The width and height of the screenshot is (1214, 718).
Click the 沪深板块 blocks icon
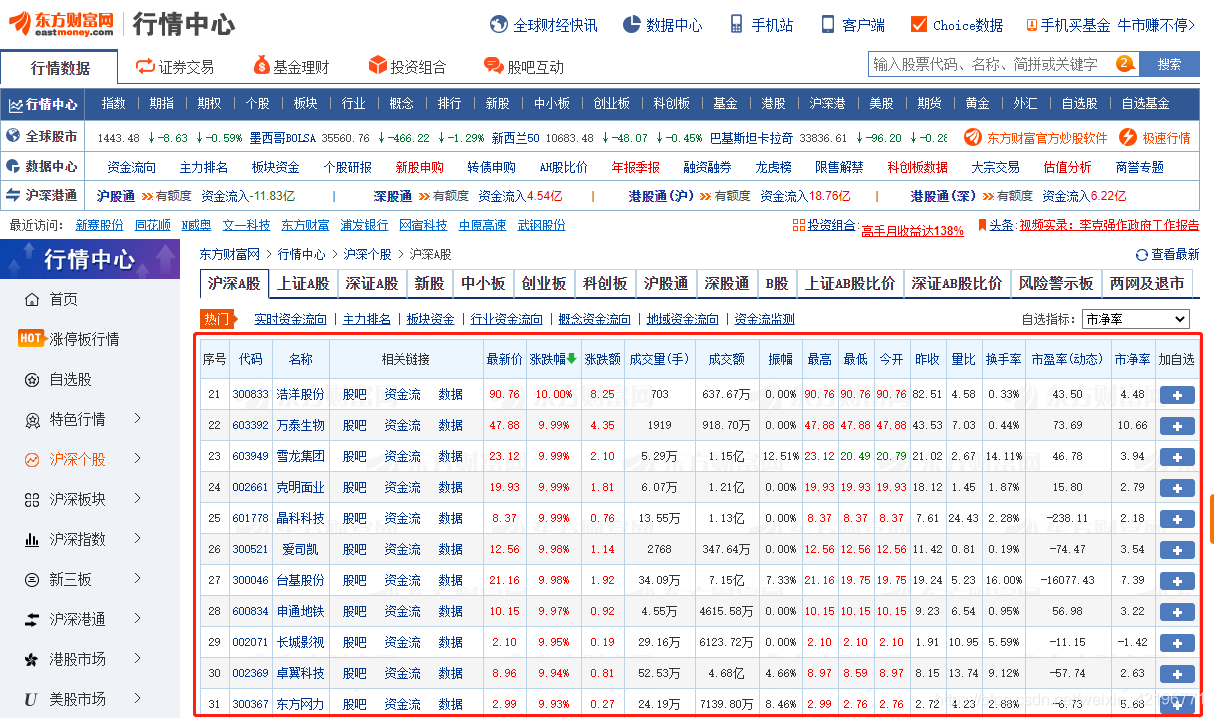pyautogui.click(x=32, y=499)
